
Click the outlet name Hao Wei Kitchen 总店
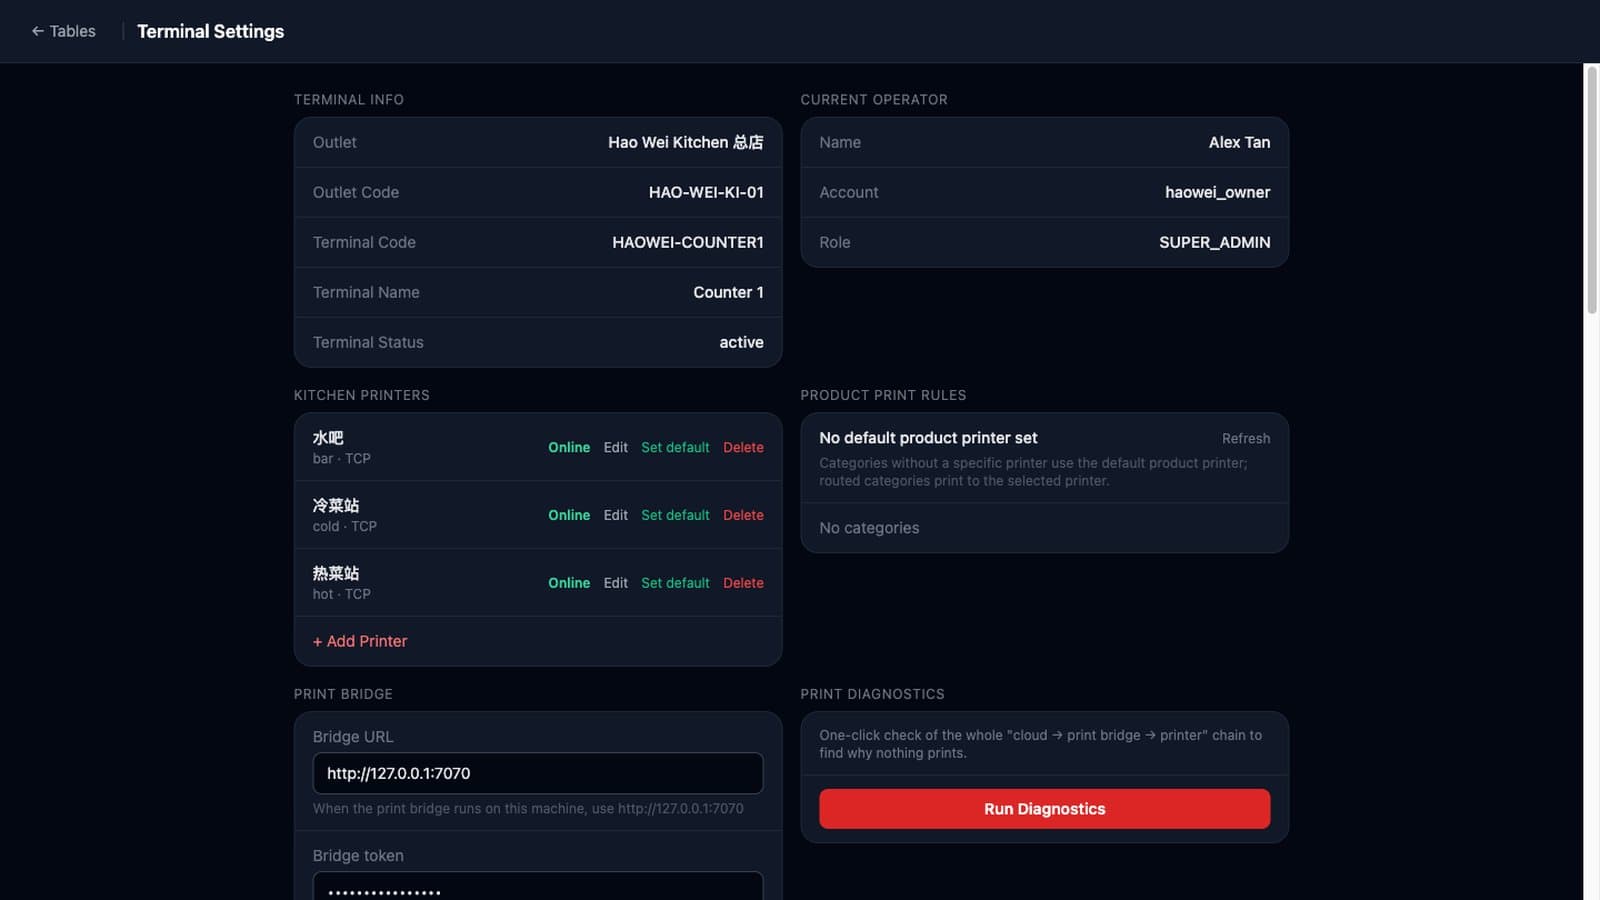click(x=686, y=142)
